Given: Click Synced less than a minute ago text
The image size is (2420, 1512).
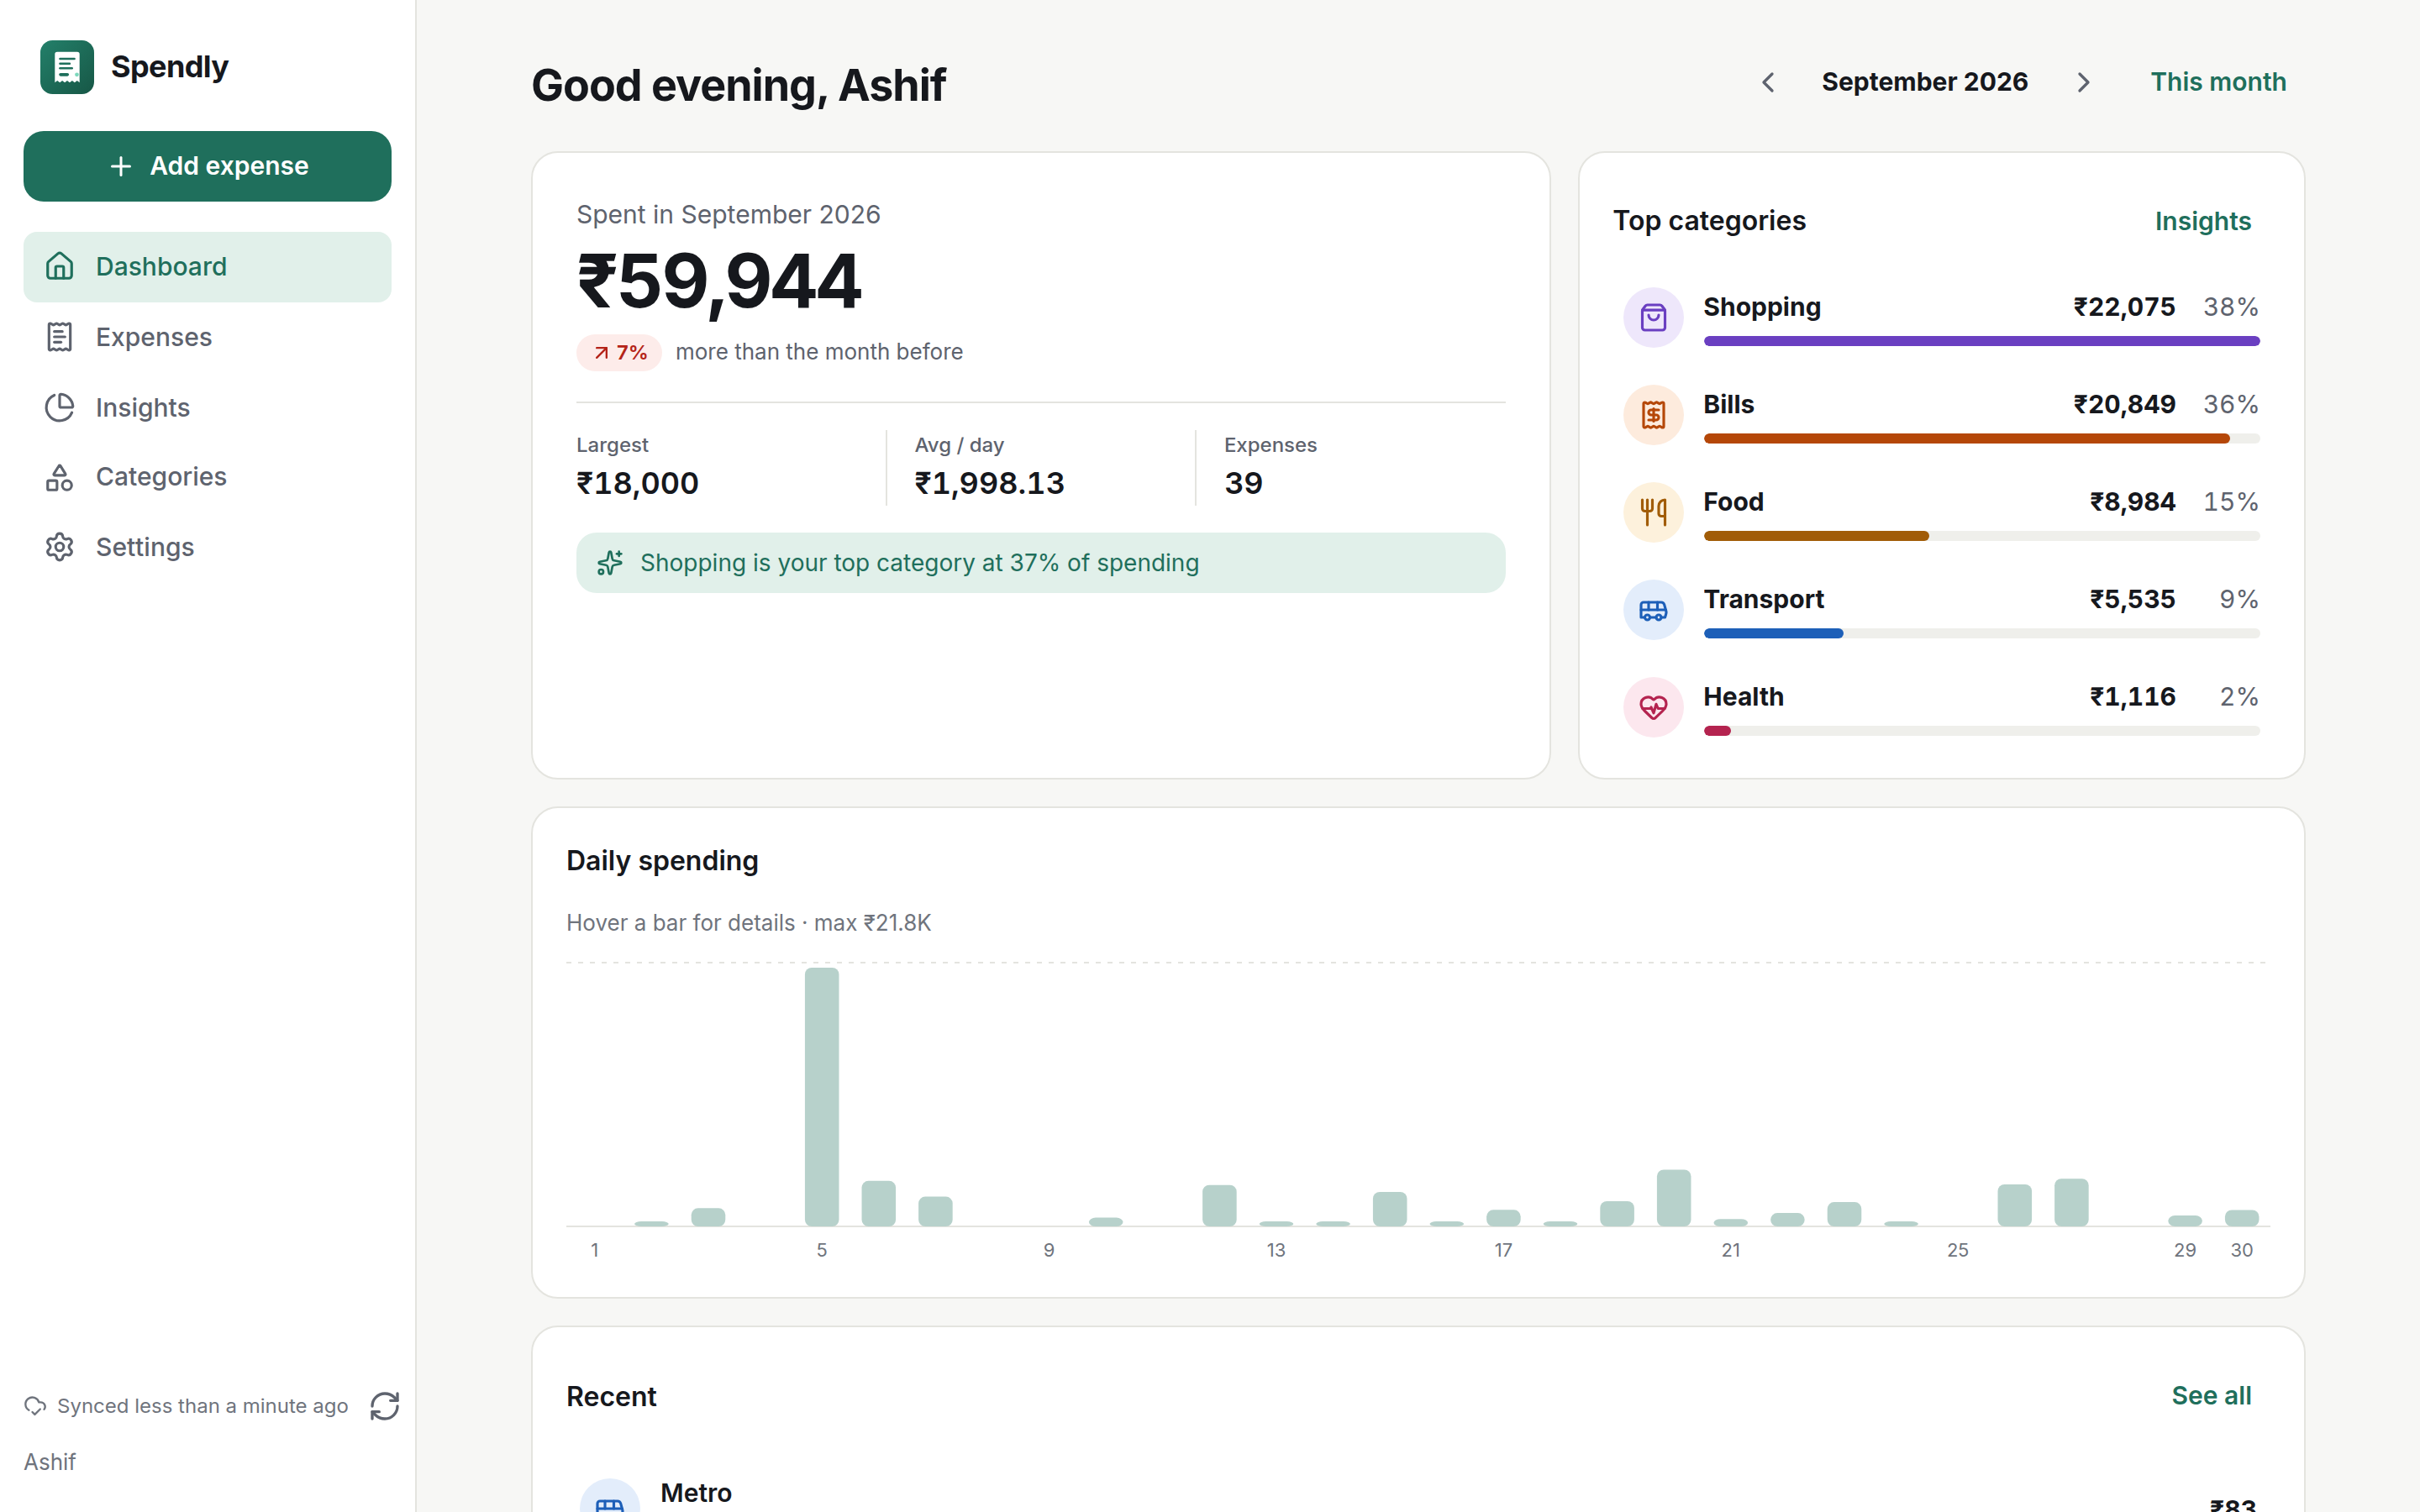Looking at the screenshot, I should 203,1406.
